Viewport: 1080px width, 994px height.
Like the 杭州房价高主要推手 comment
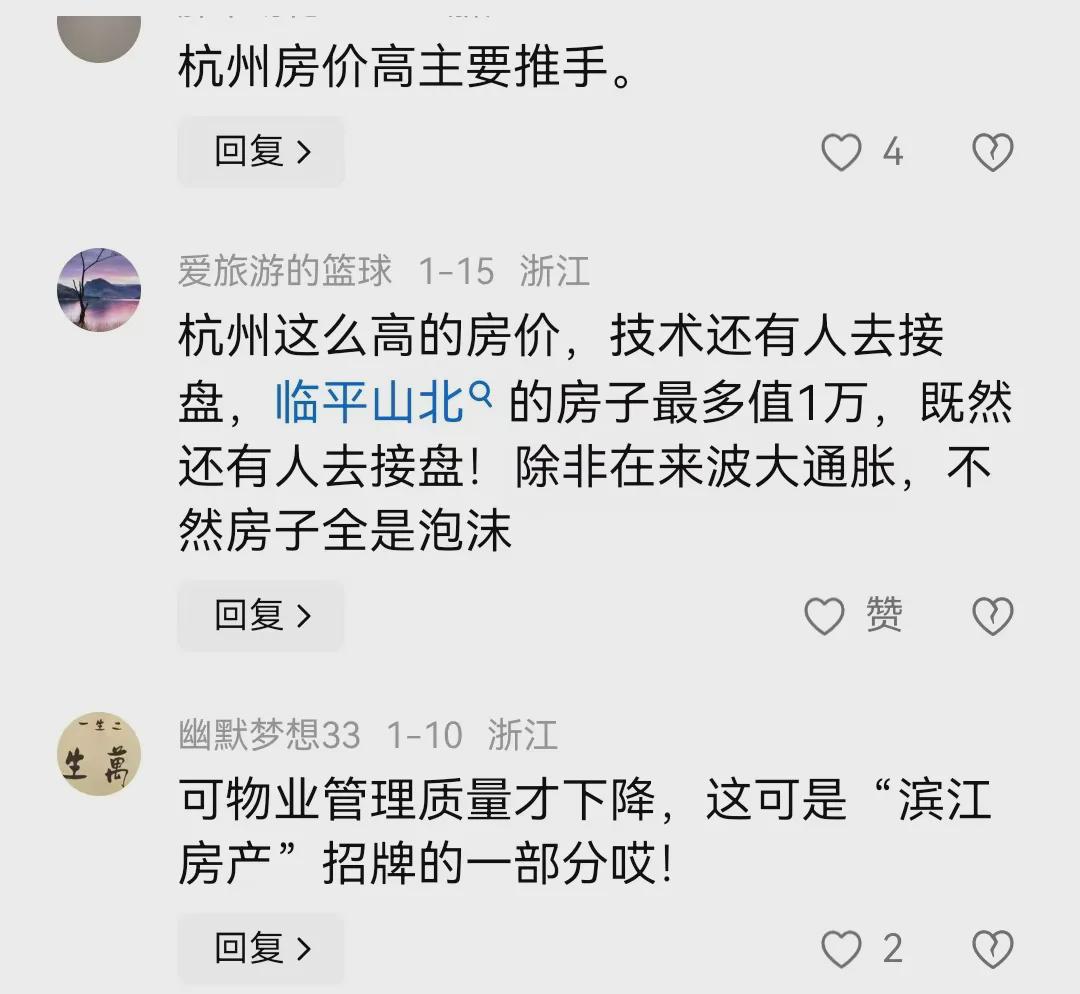(841, 152)
